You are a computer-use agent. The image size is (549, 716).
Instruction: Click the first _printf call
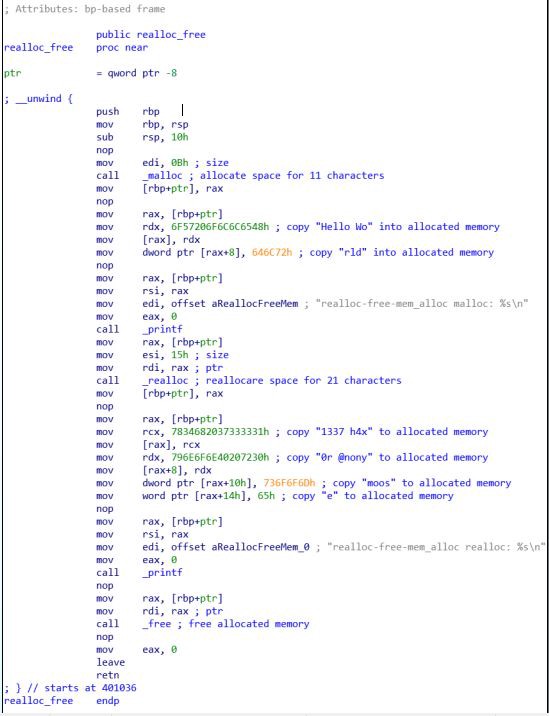click(162, 330)
